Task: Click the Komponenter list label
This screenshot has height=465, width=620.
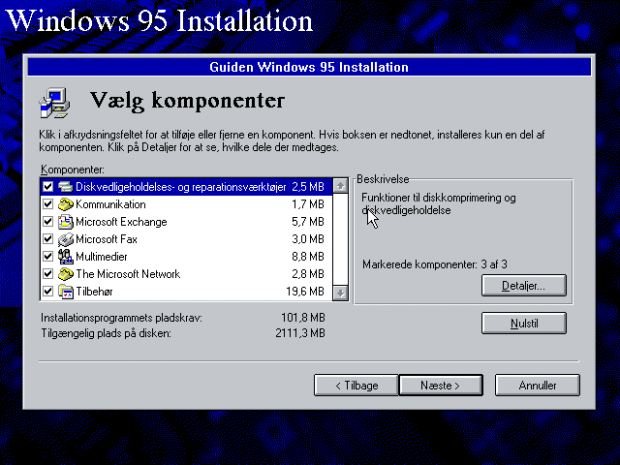Action: point(72,170)
